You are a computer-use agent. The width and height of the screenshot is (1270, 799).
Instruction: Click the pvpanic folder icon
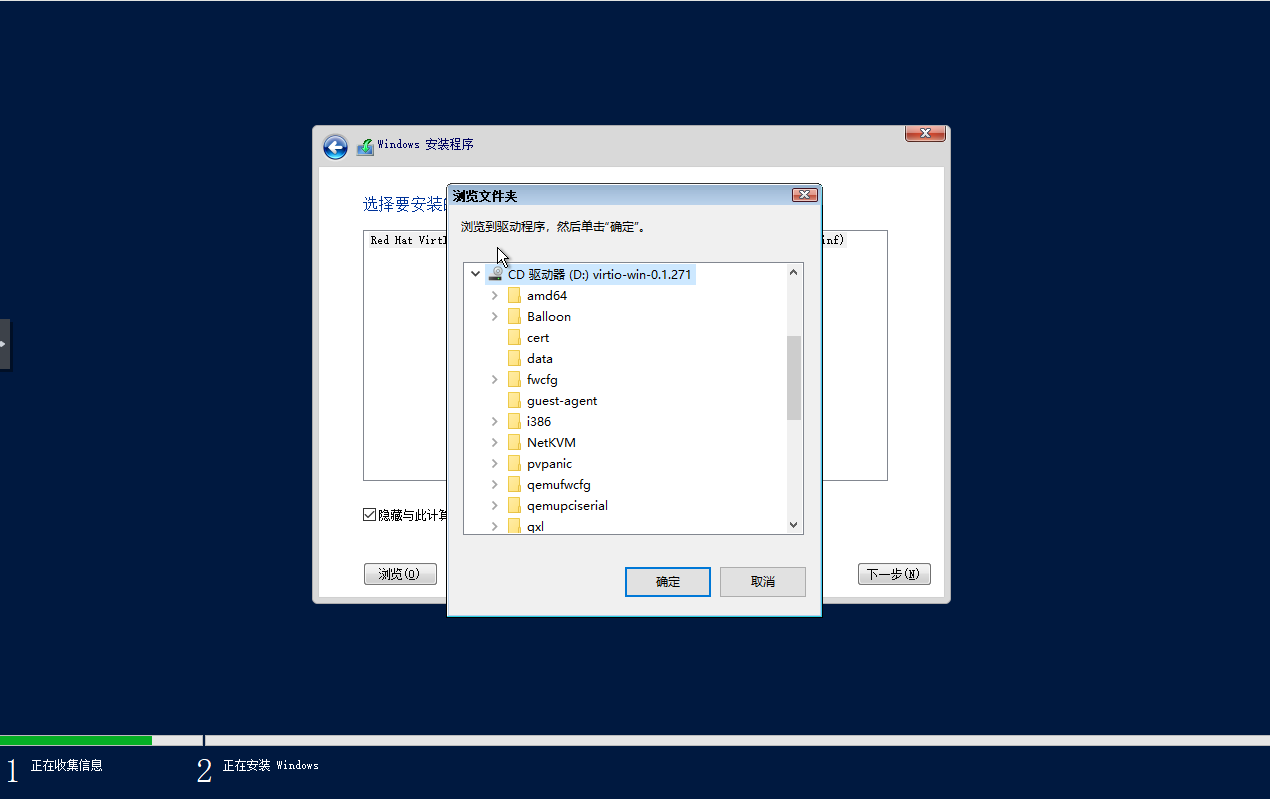pos(514,464)
